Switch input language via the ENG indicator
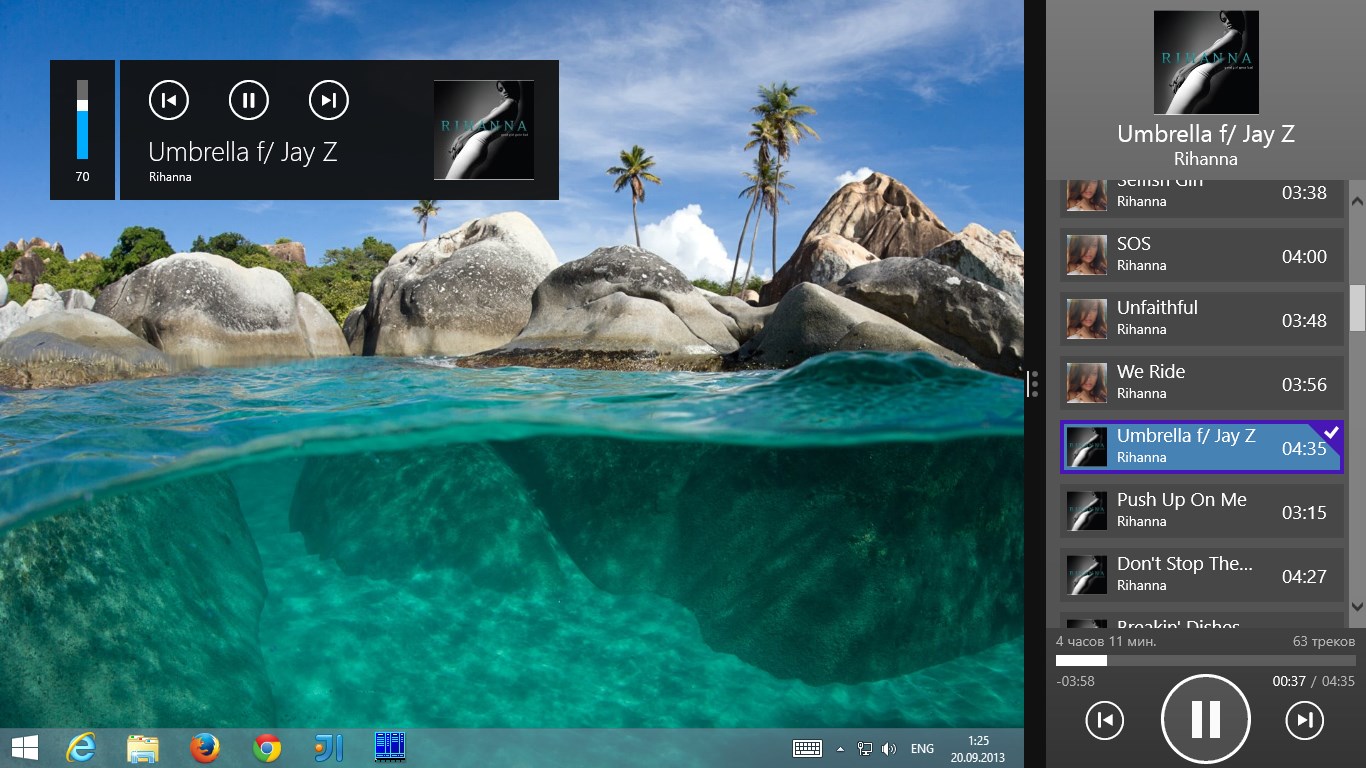This screenshot has height=768, width=1366. click(x=921, y=747)
